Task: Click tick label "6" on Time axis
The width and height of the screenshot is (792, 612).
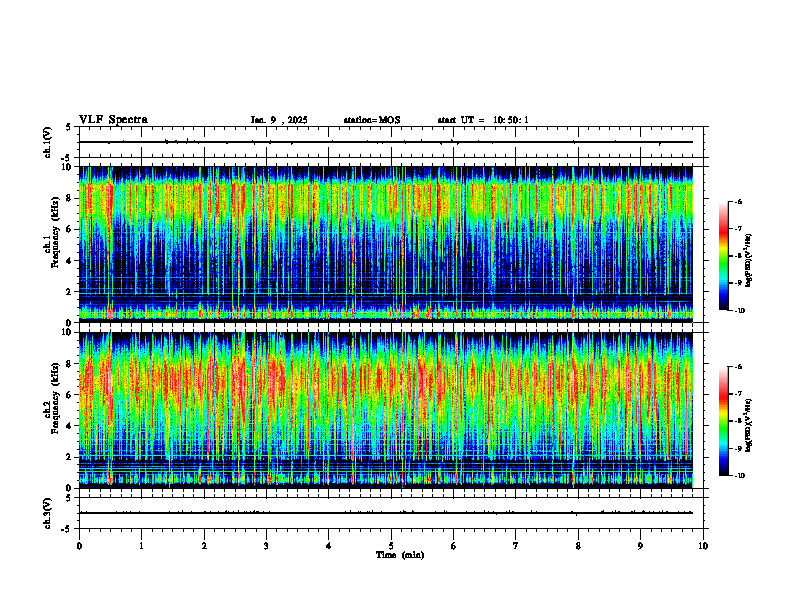Action: coord(454,546)
